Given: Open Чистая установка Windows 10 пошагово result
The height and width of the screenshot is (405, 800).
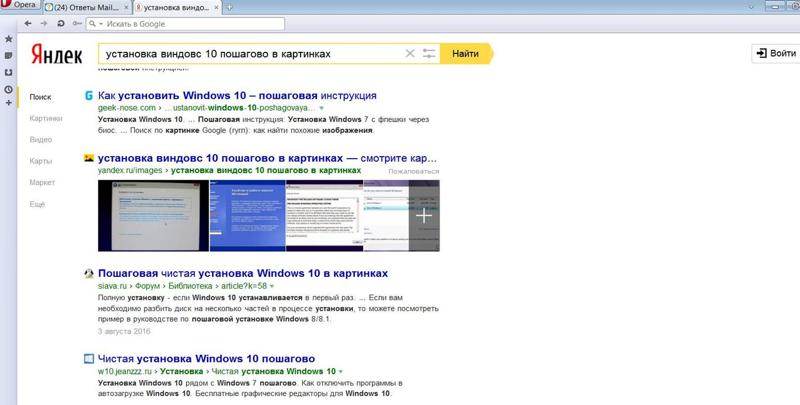Looking at the screenshot, I should point(206,359).
